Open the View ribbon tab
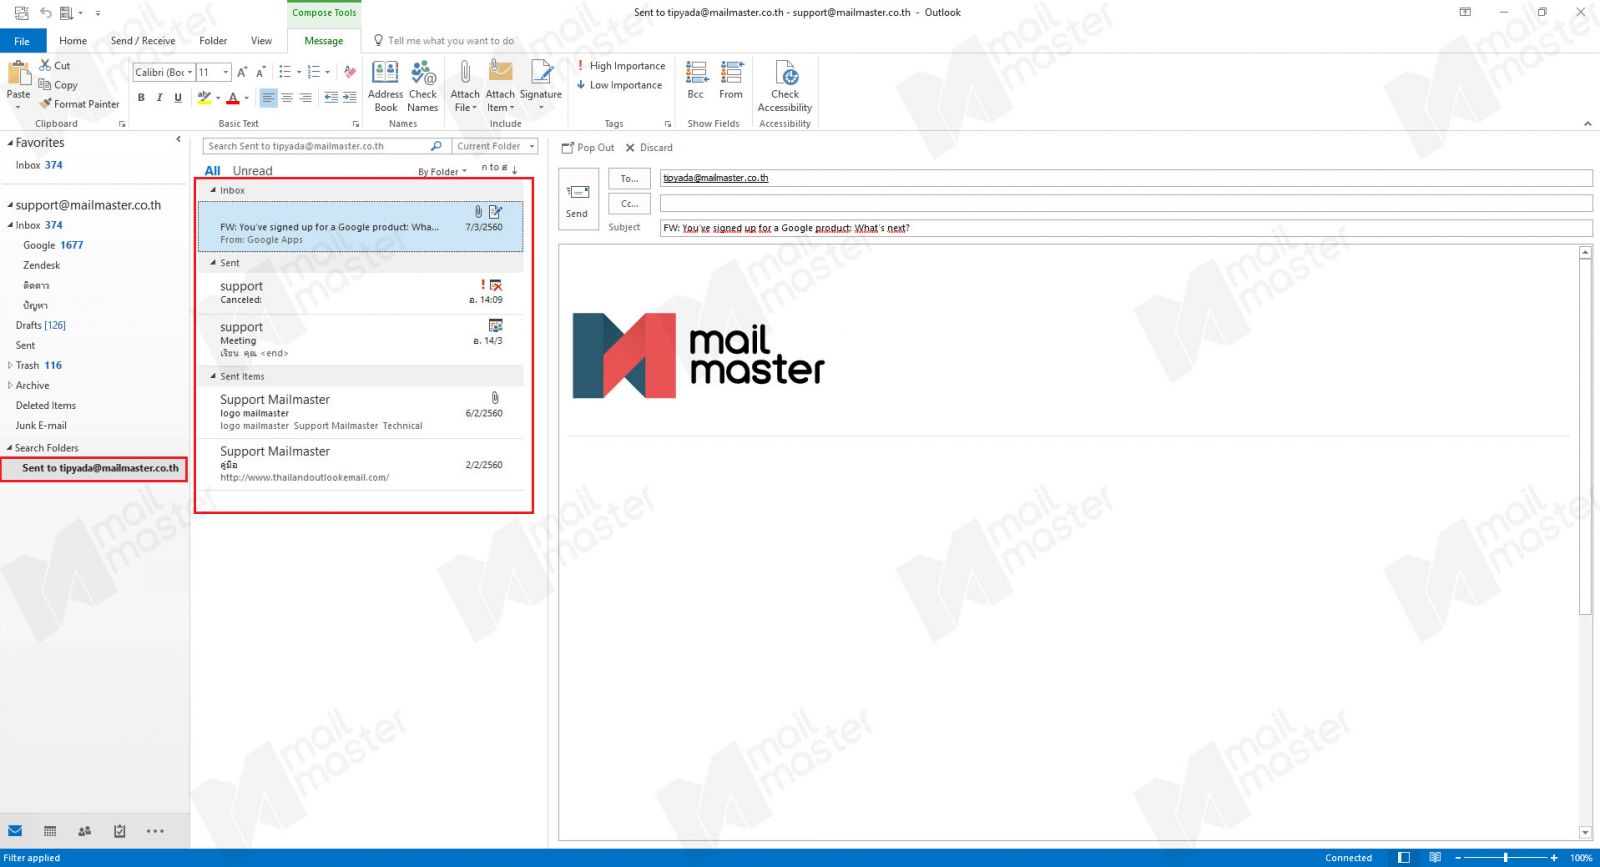This screenshot has height=867, width=1600. 261,41
